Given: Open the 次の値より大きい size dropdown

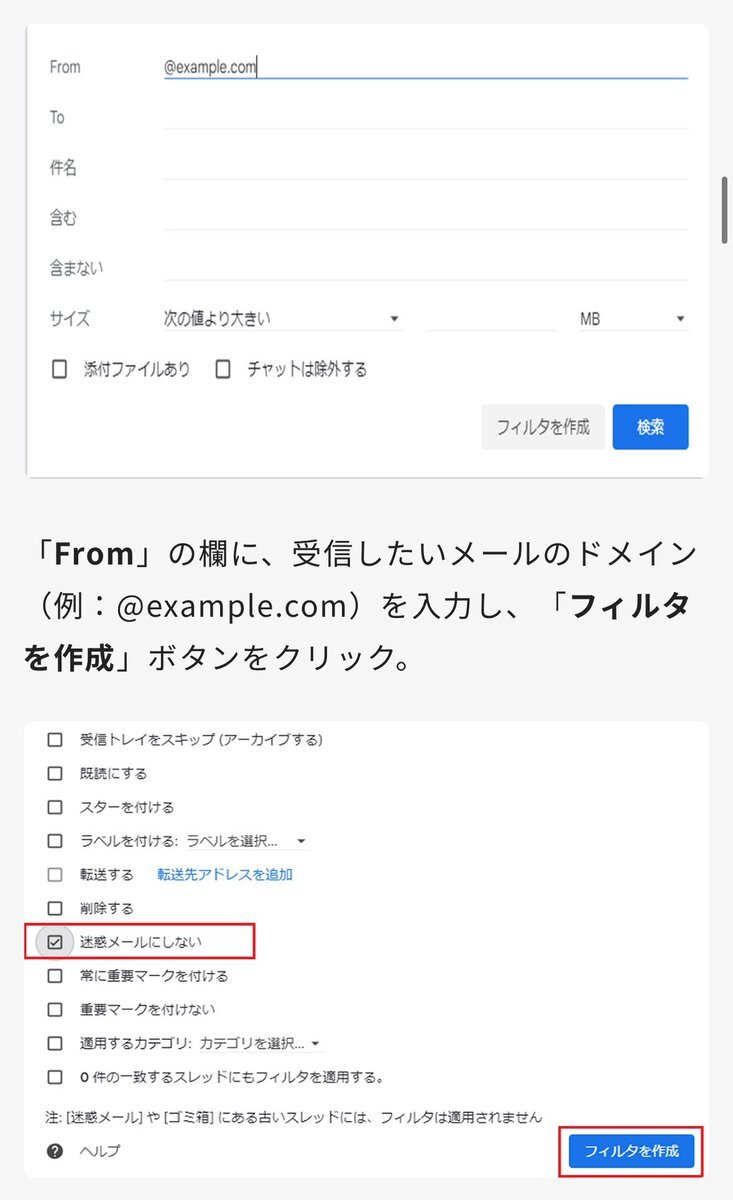Looking at the screenshot, I should pyautogui.click(x=282, y=319).
